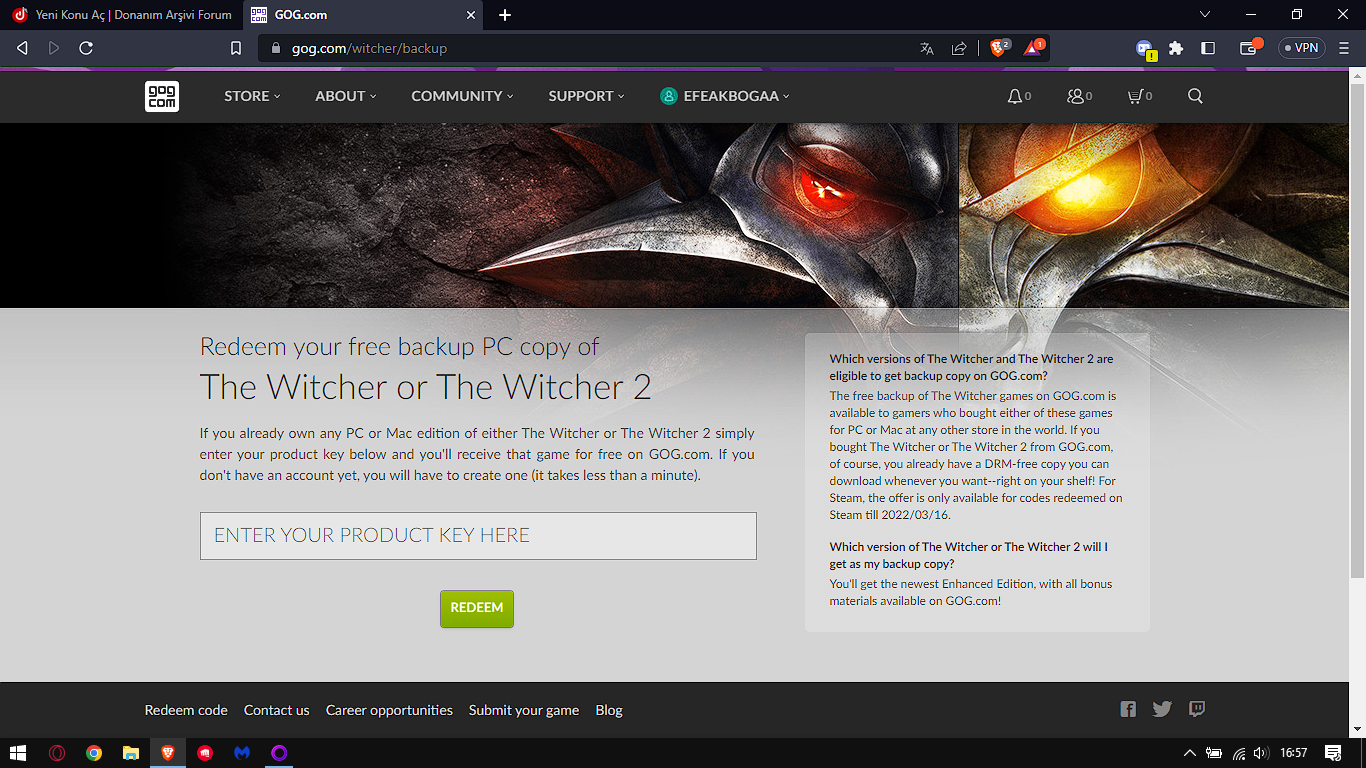This screenshot has width=1366, height=768.
Task: Open a new browser tab
Action: coord(505,15)
